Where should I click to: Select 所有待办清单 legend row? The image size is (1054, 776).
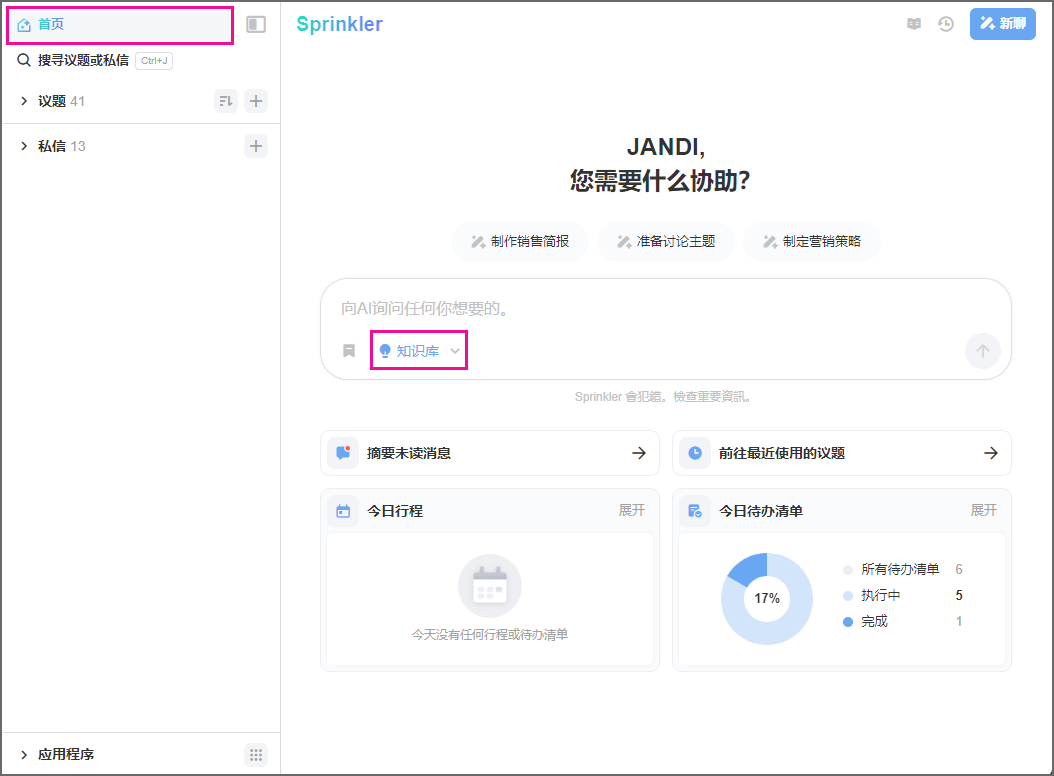(x=903, y=570)
